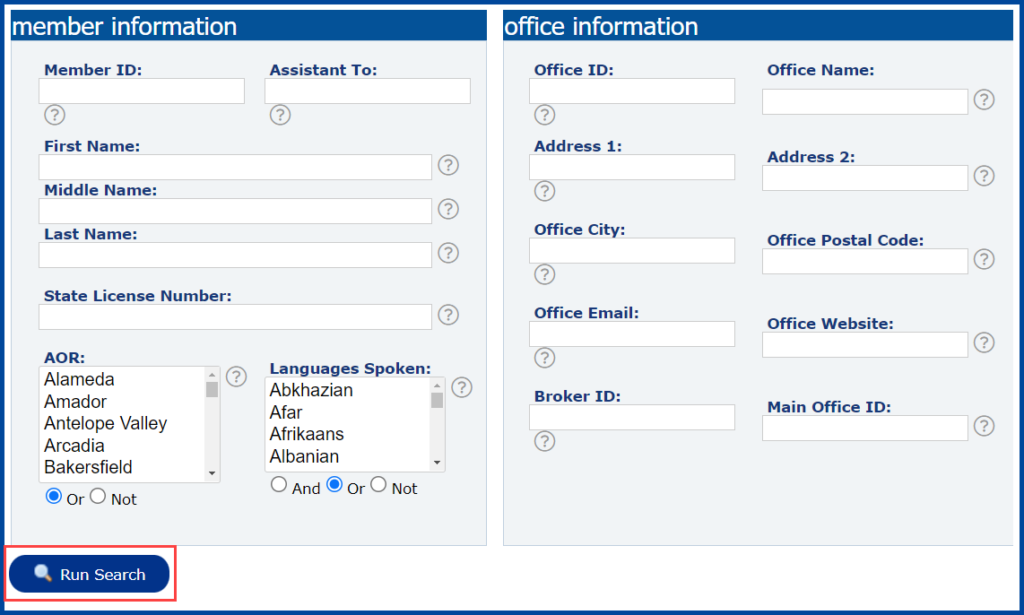The width and height of the screenshot is (1024, 615).
Task: Click the First Name help icon
Action: [448, 166]
